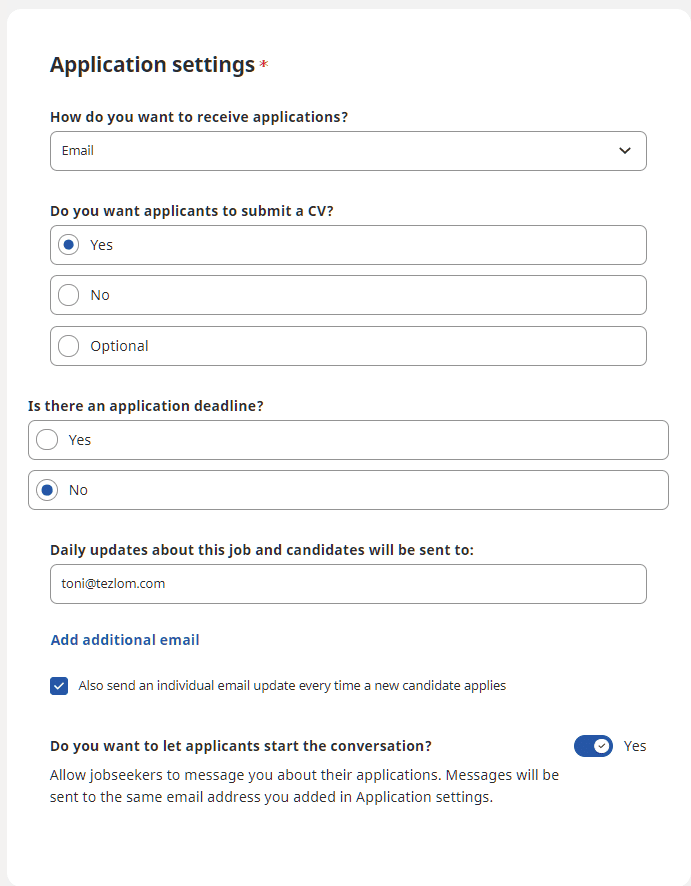Select No for submitting a CV
Viewport: 691px width, 886px height.
(x=69, y=295)
